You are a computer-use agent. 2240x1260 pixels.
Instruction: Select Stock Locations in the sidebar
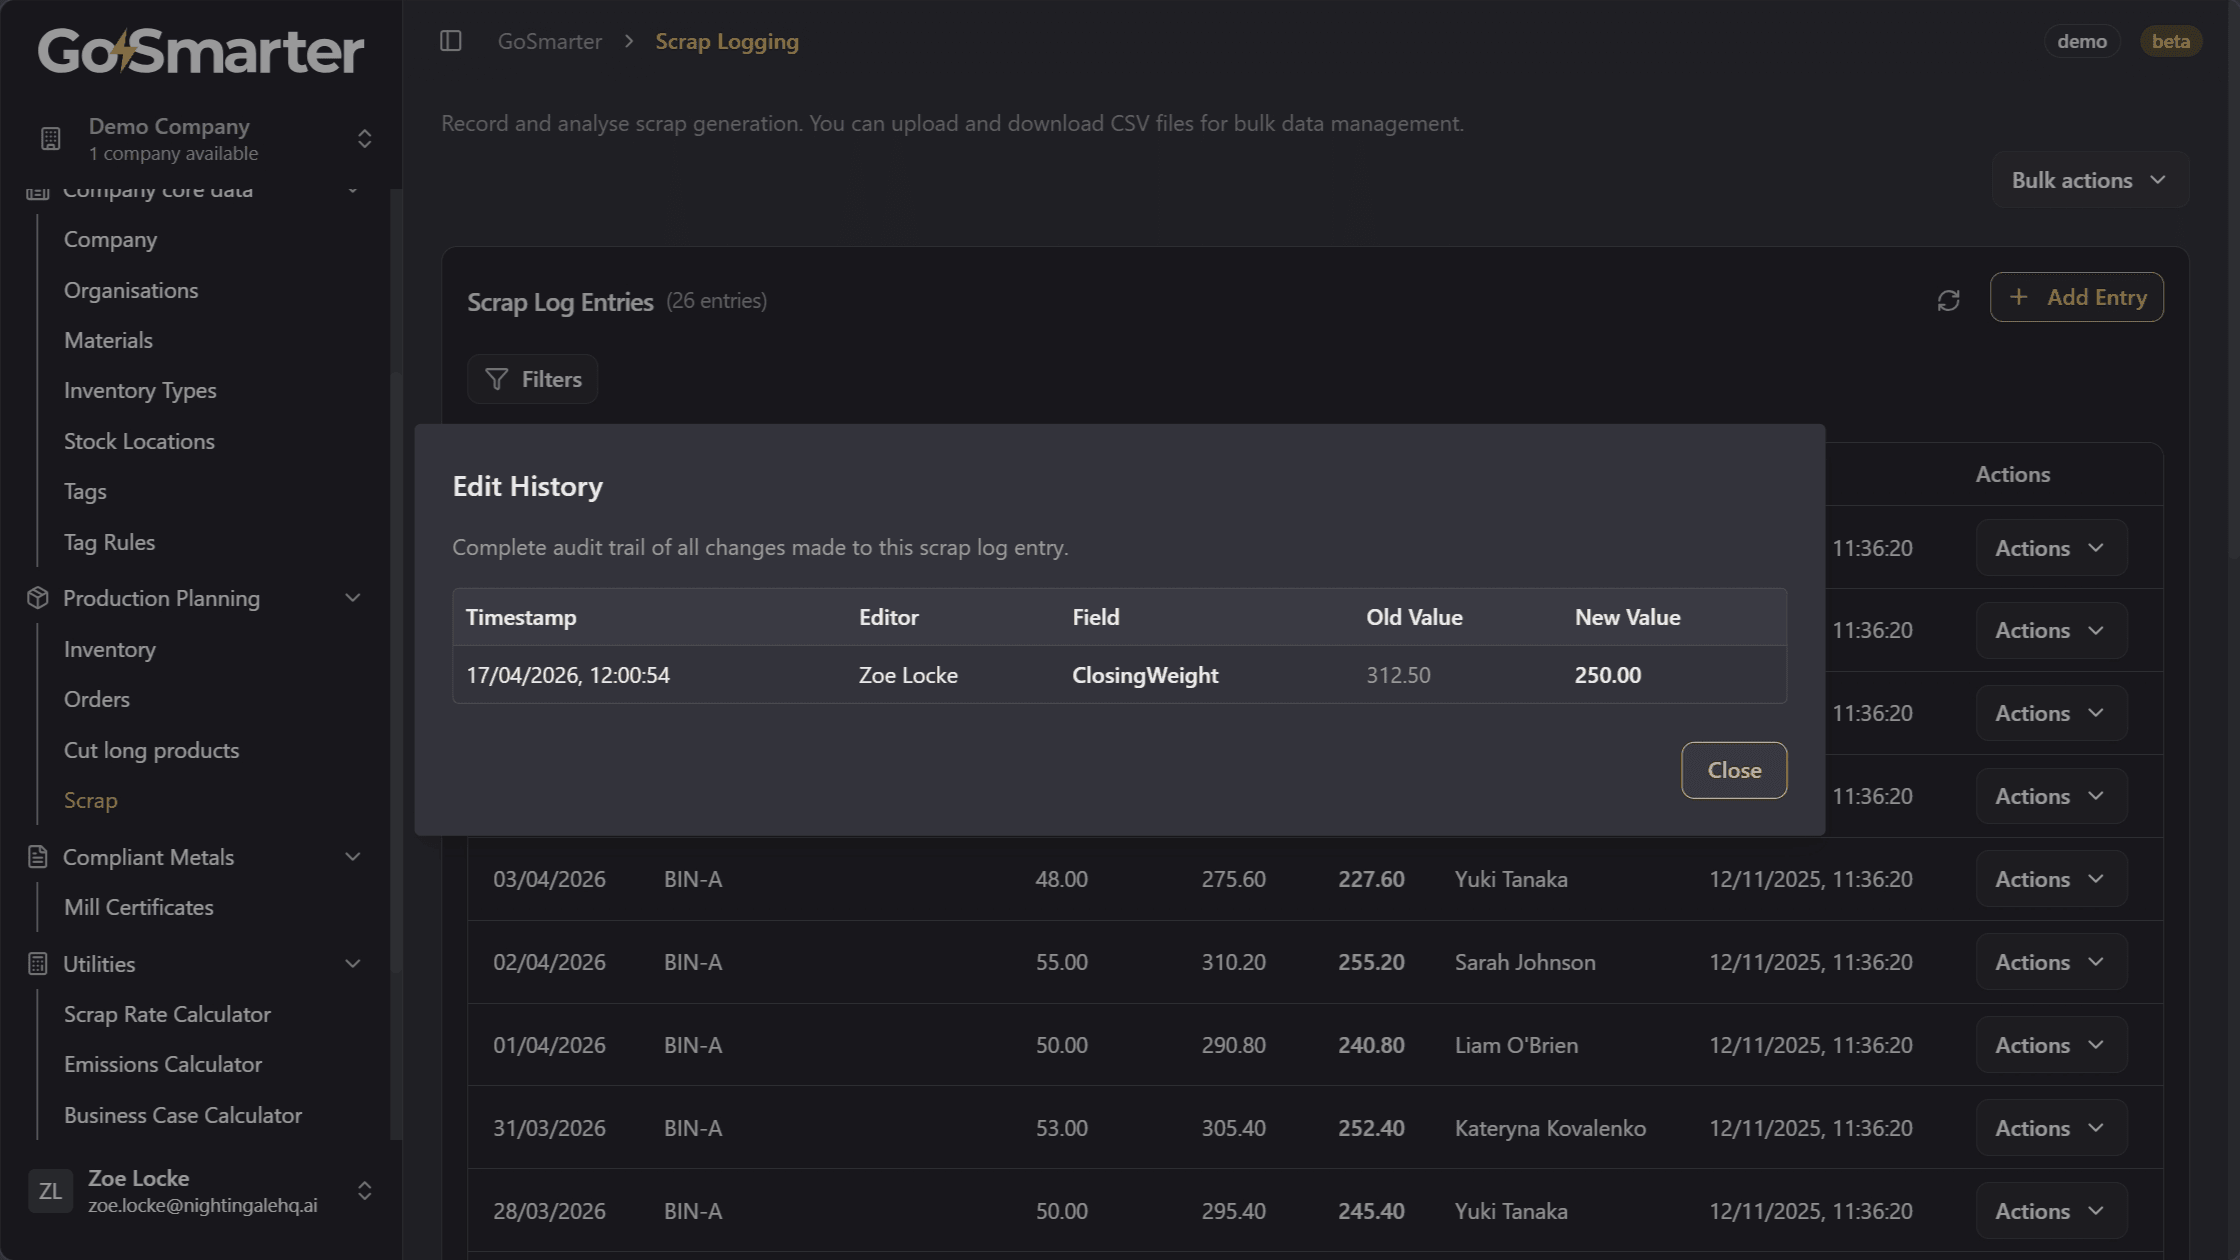click(139, 441)
